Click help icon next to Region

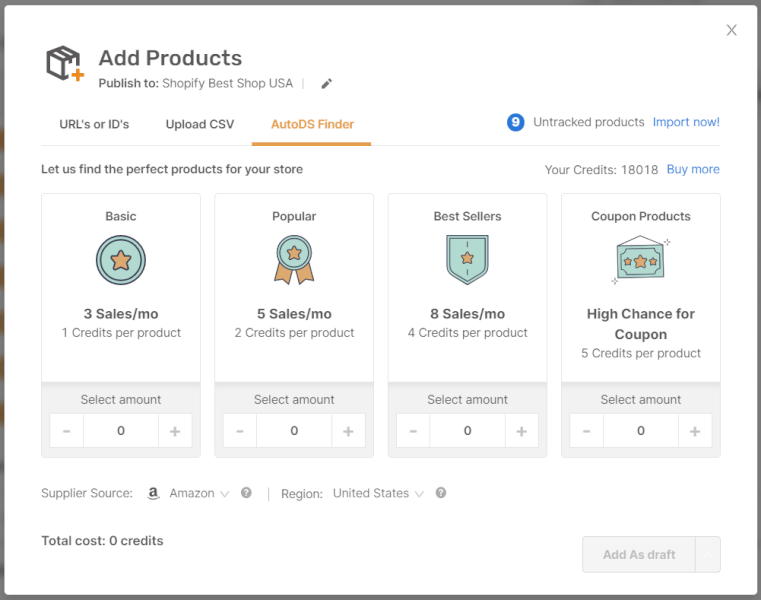pos(441,493)
